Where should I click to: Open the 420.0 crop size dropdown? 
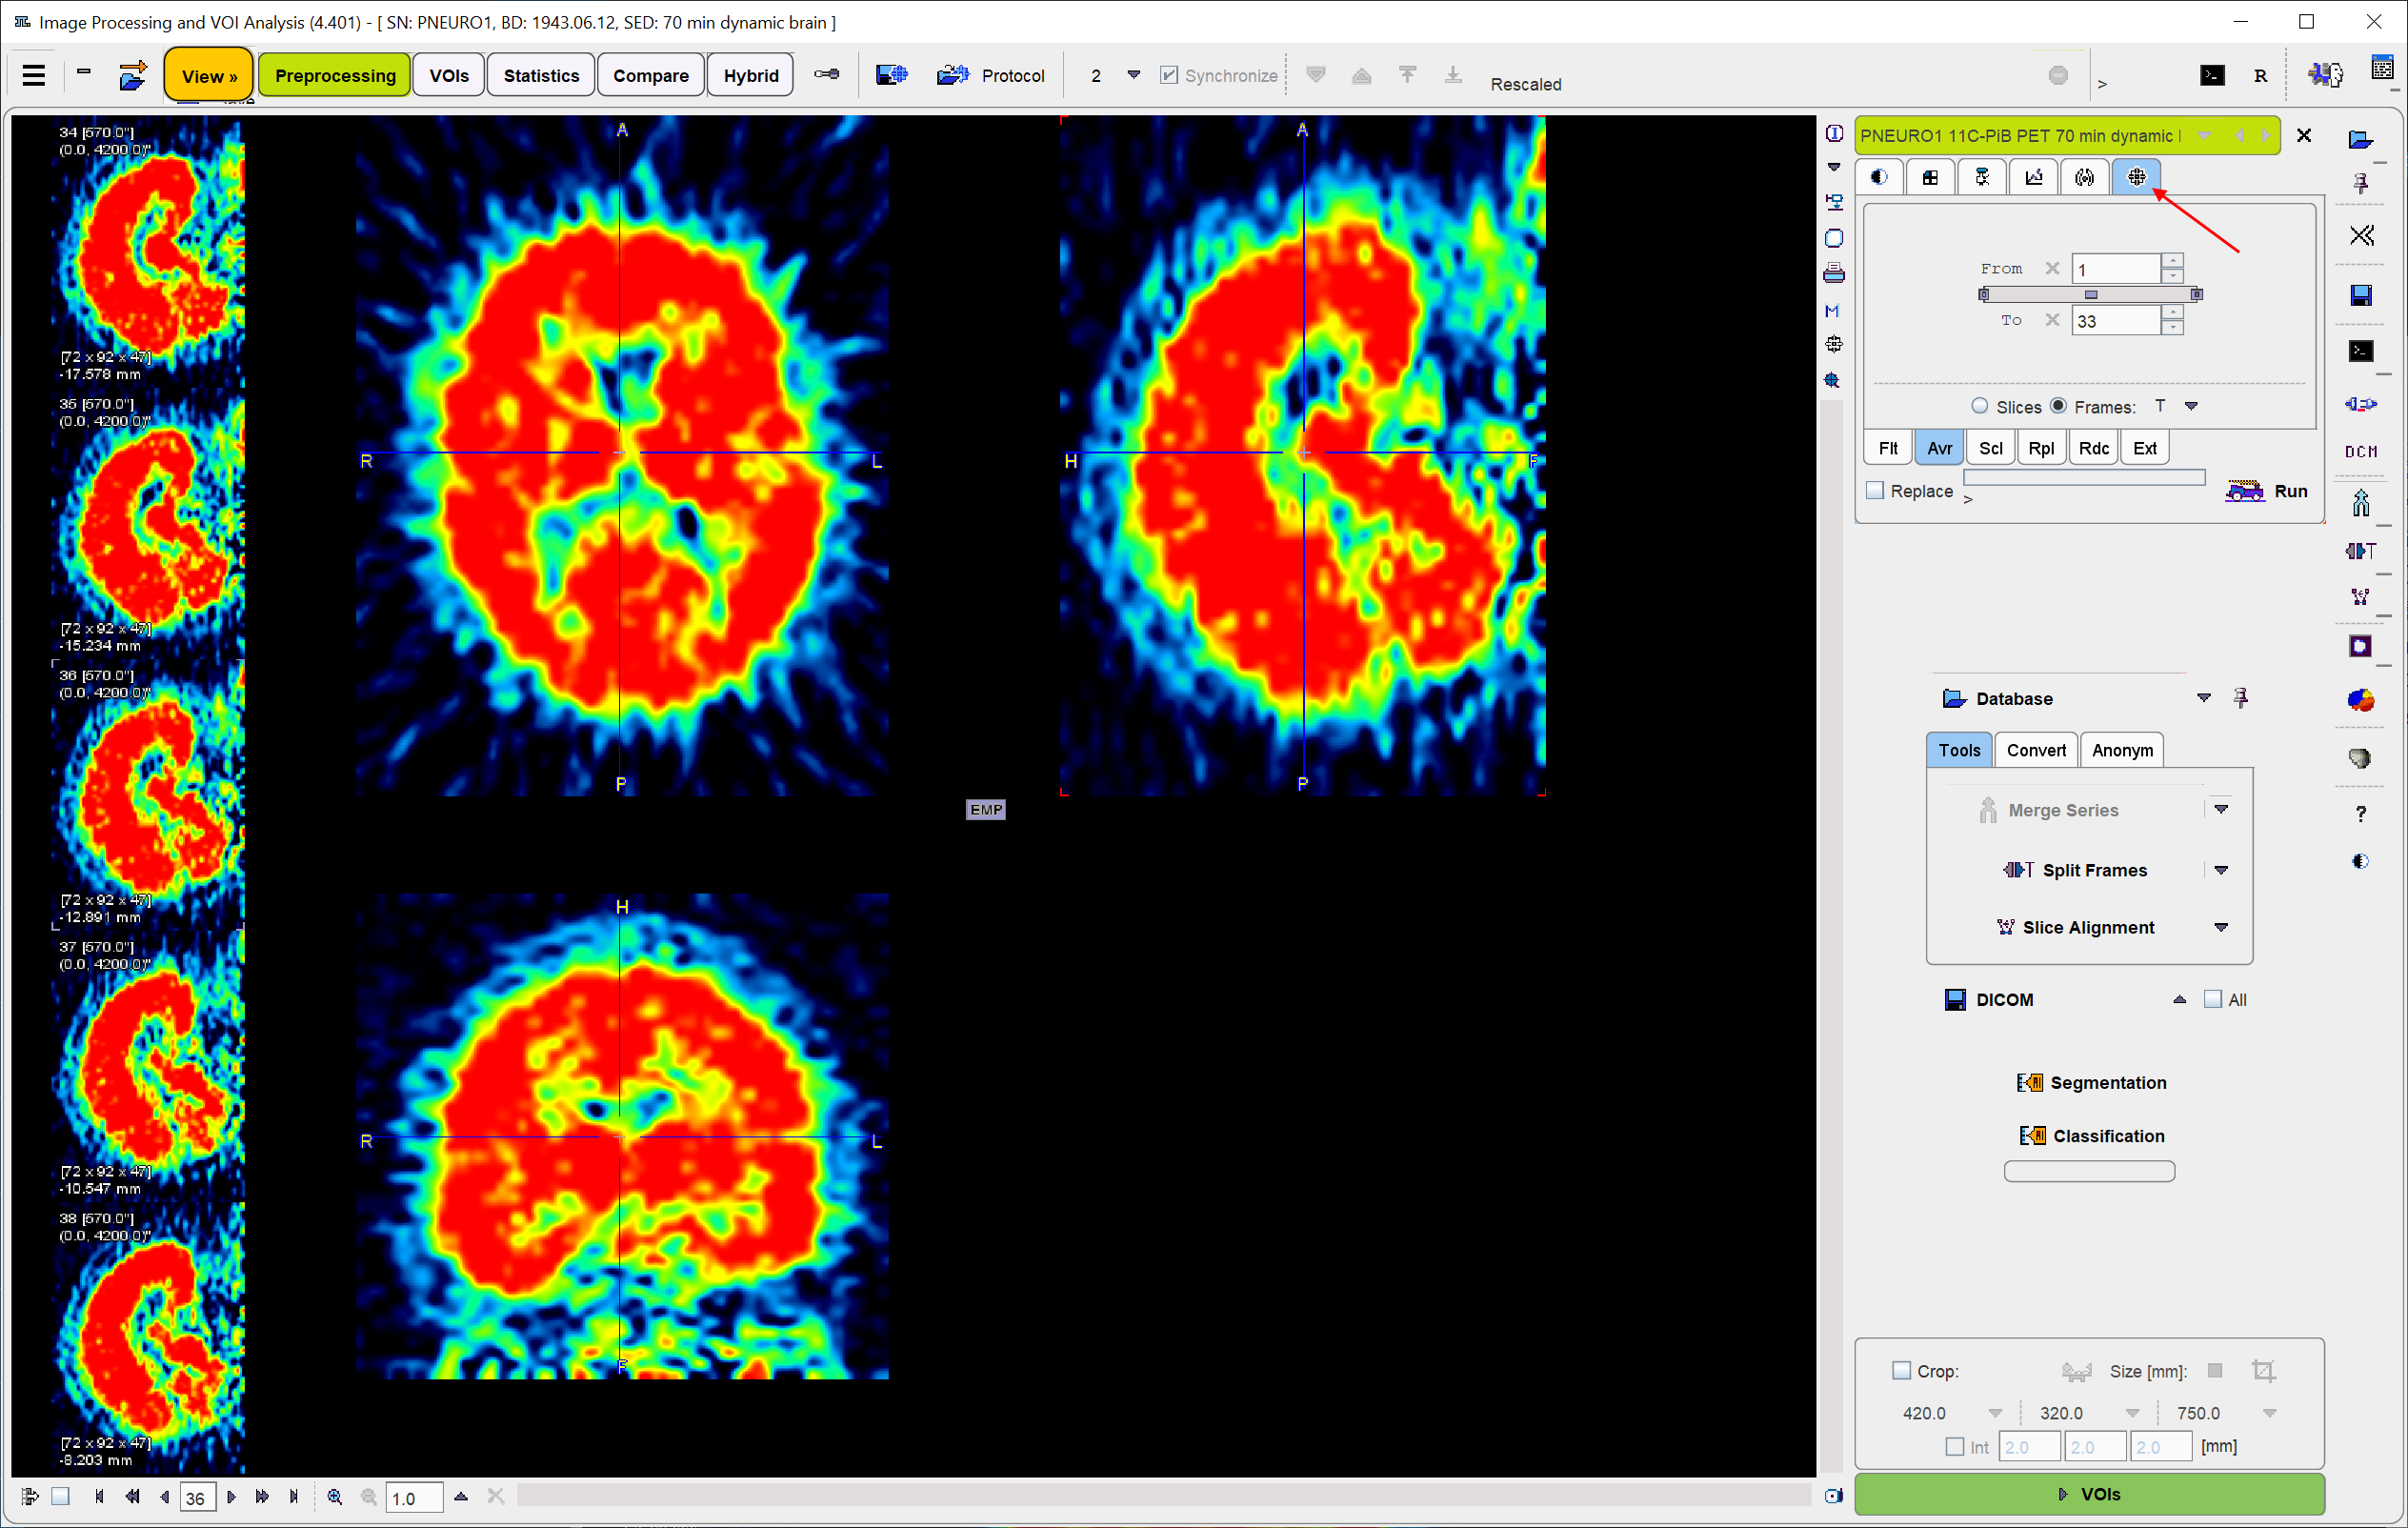click(x=1995, y=1413)
